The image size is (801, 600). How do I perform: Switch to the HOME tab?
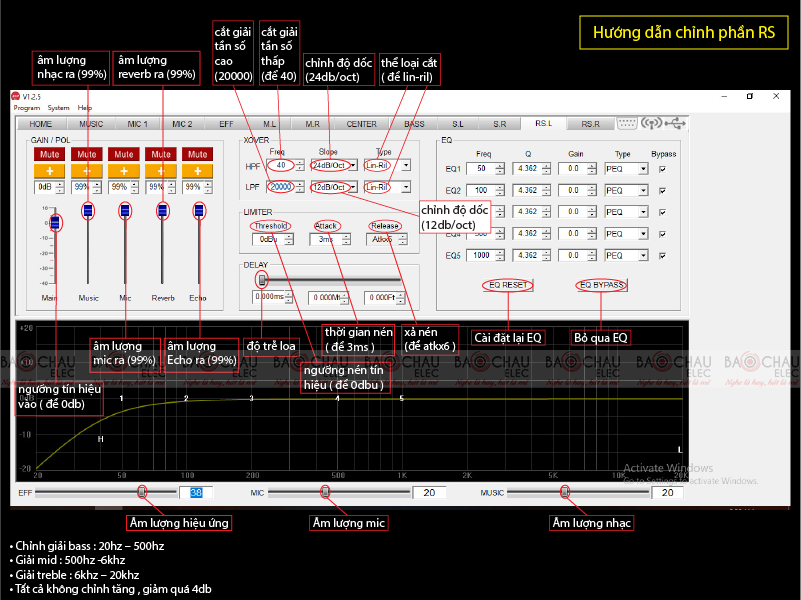tap(40, 124)
